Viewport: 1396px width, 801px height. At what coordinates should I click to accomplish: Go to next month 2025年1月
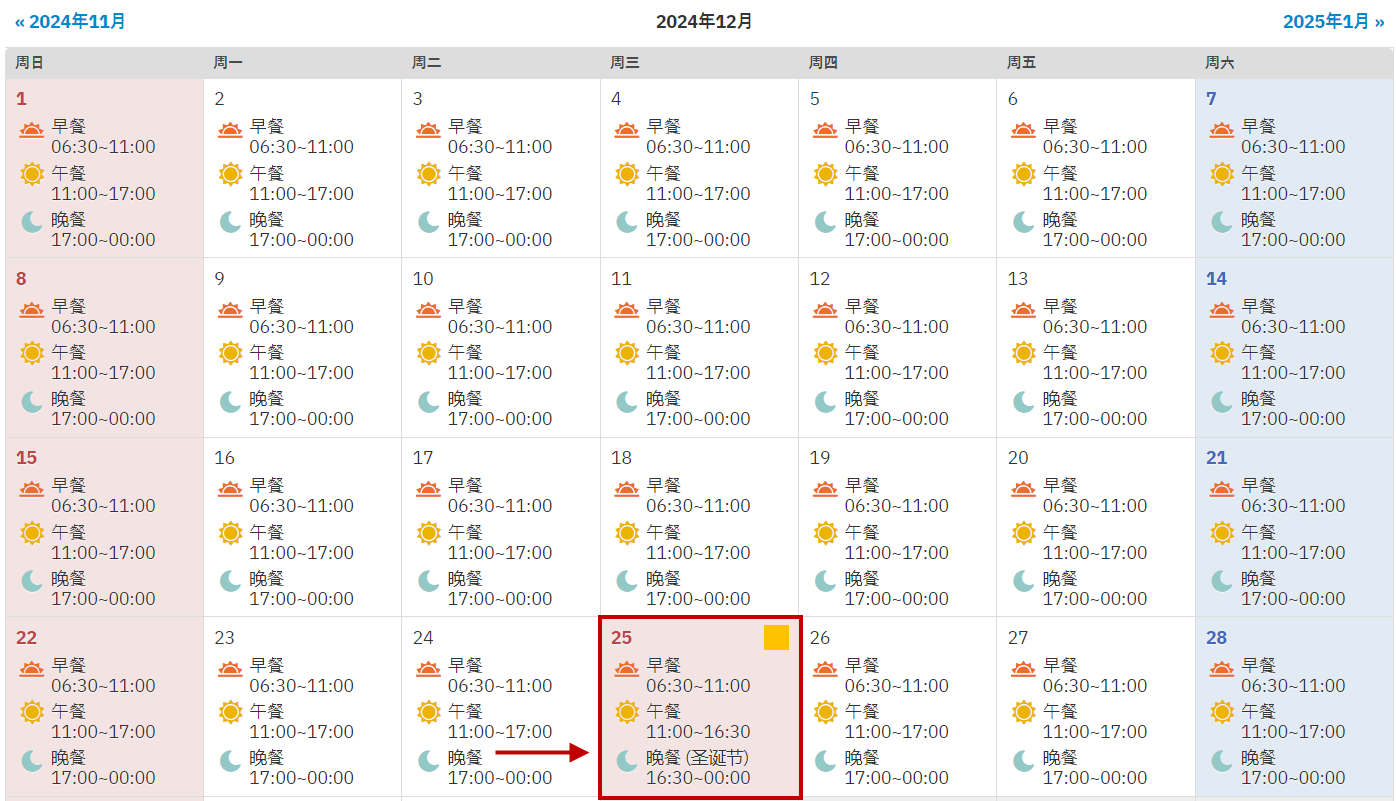click(1334, 21)
